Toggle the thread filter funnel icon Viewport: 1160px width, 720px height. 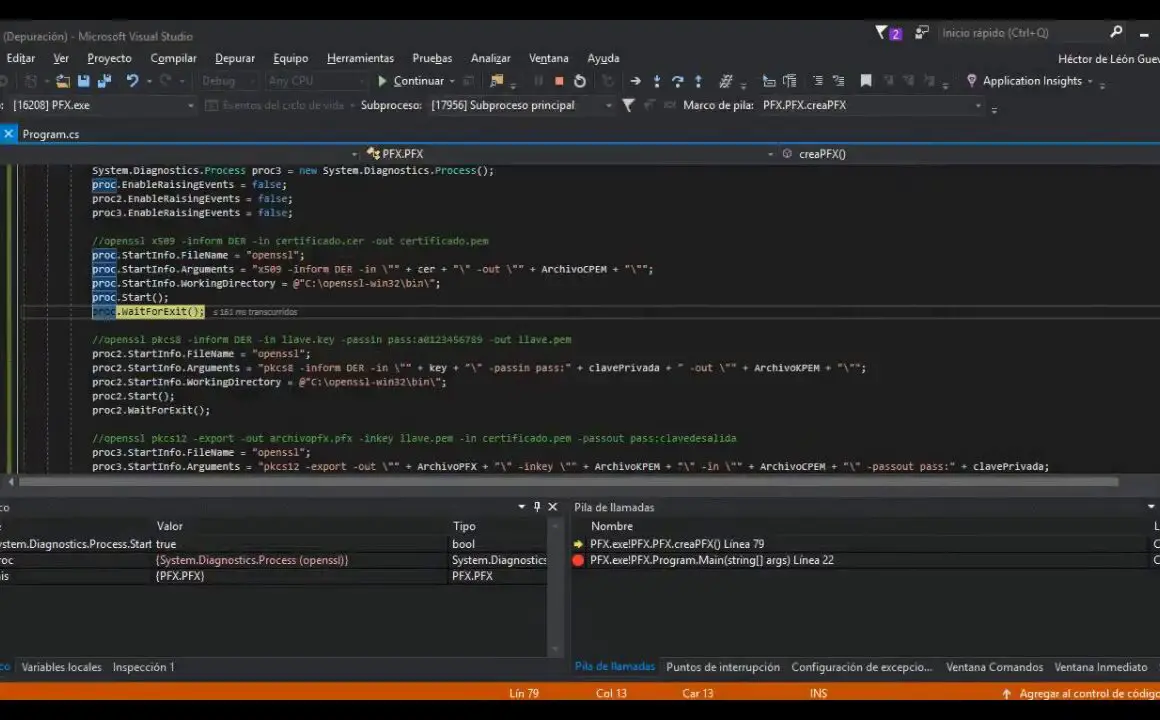pyautogui.click(x=628, y=105)
